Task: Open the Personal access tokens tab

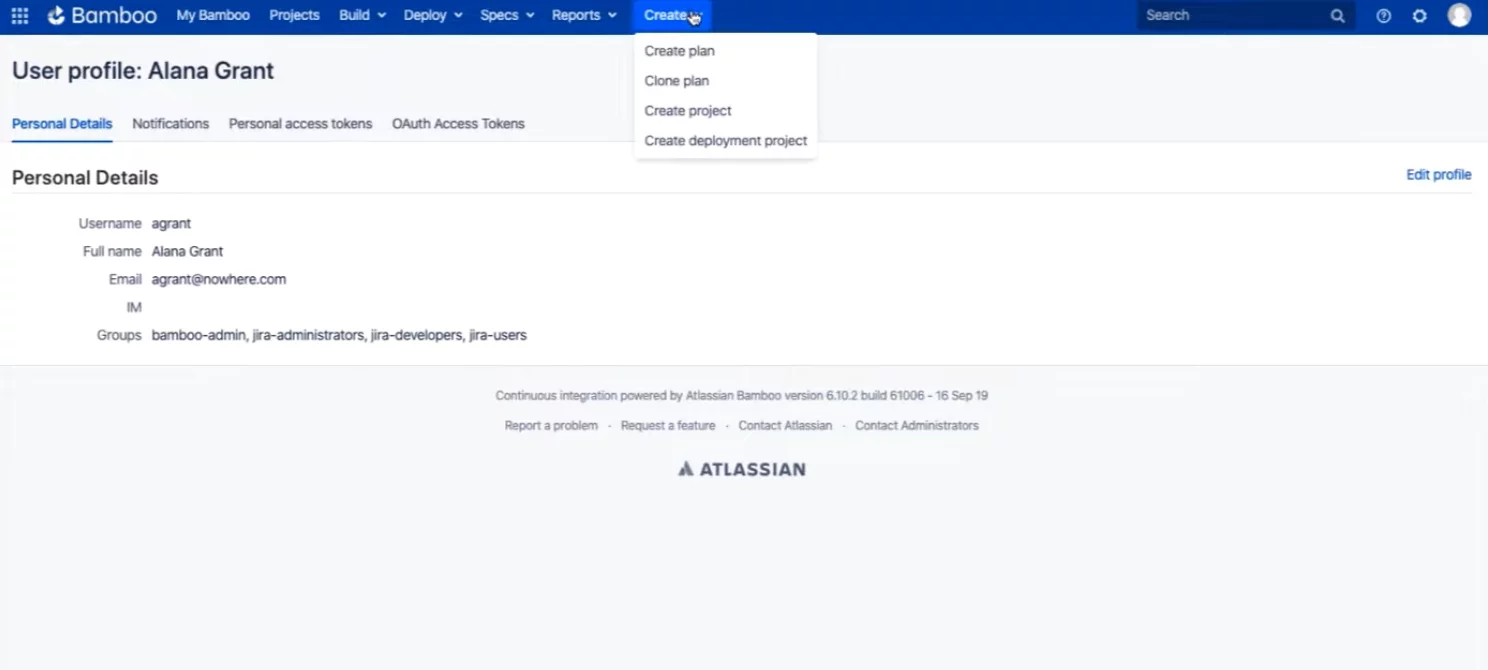Action: 300,124
